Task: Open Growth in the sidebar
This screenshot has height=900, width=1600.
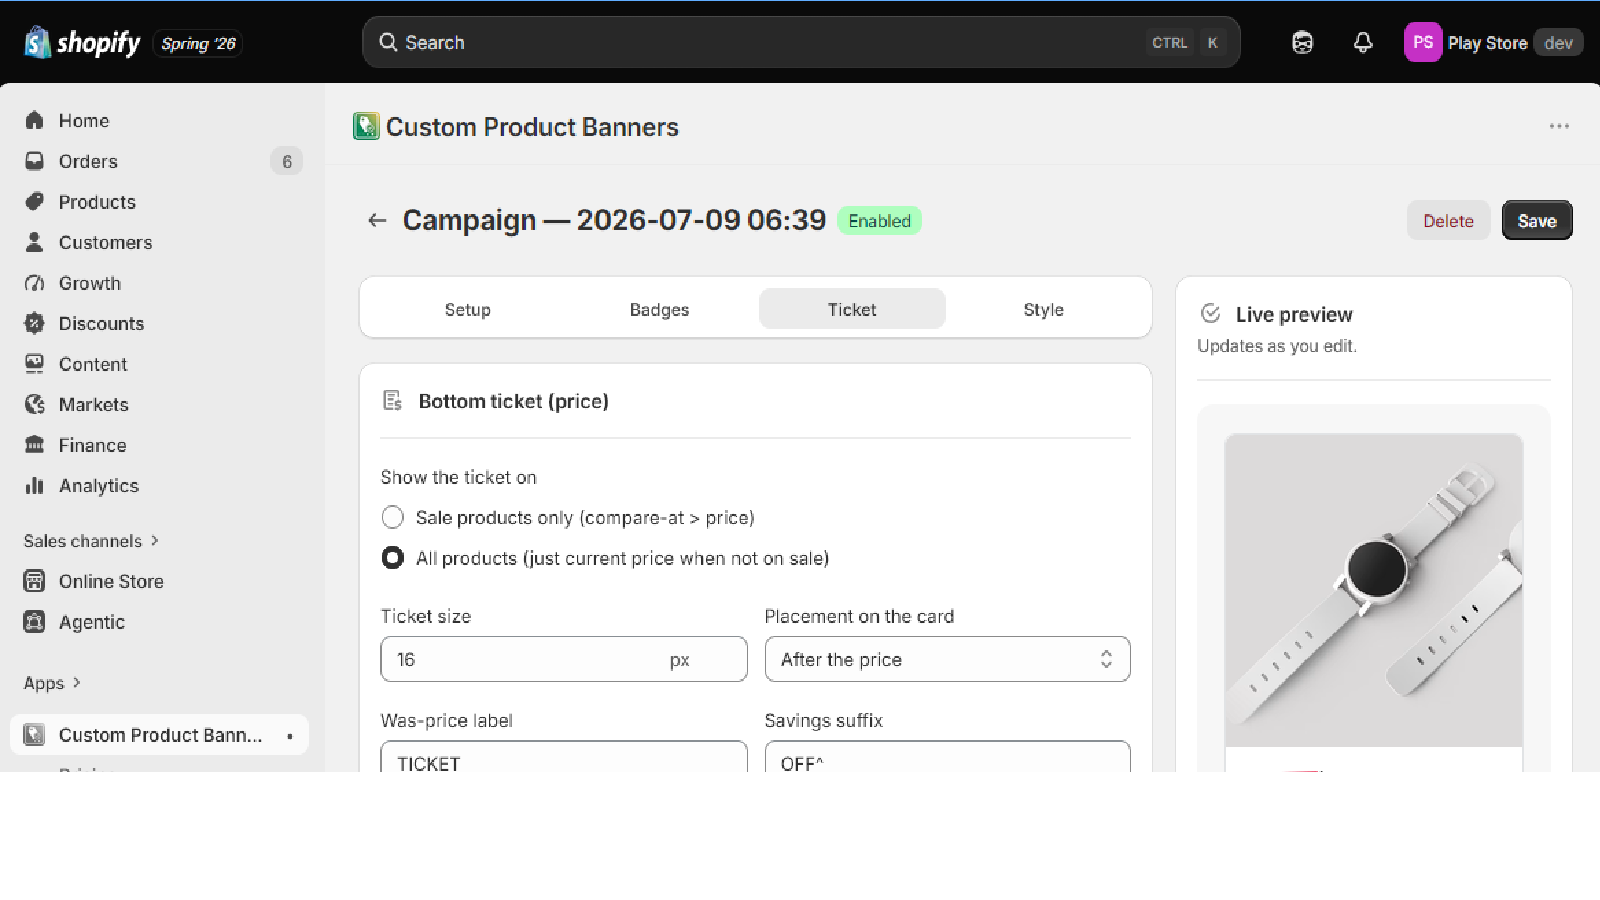Action: click(90, 283)
